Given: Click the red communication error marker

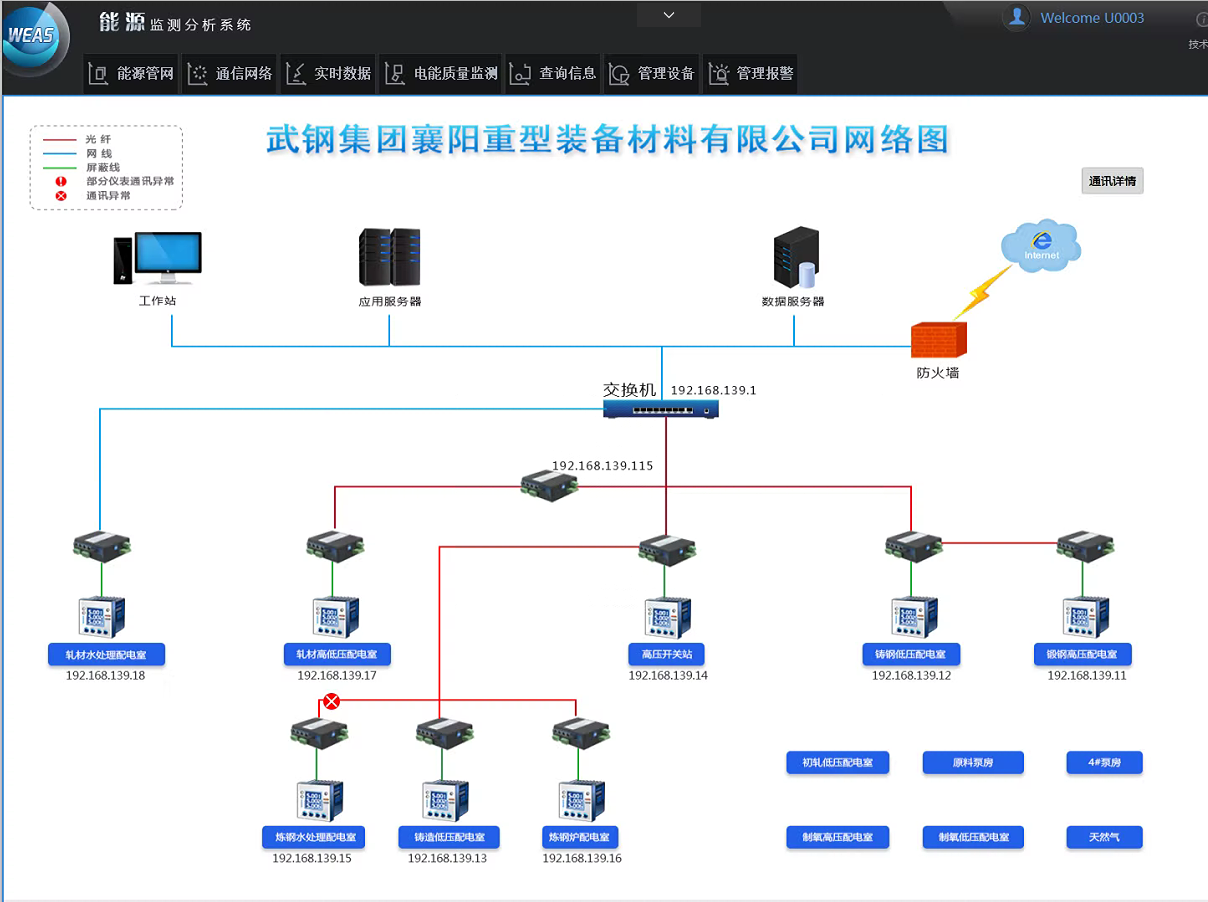Looking at the screenshot, I should 332,702.
